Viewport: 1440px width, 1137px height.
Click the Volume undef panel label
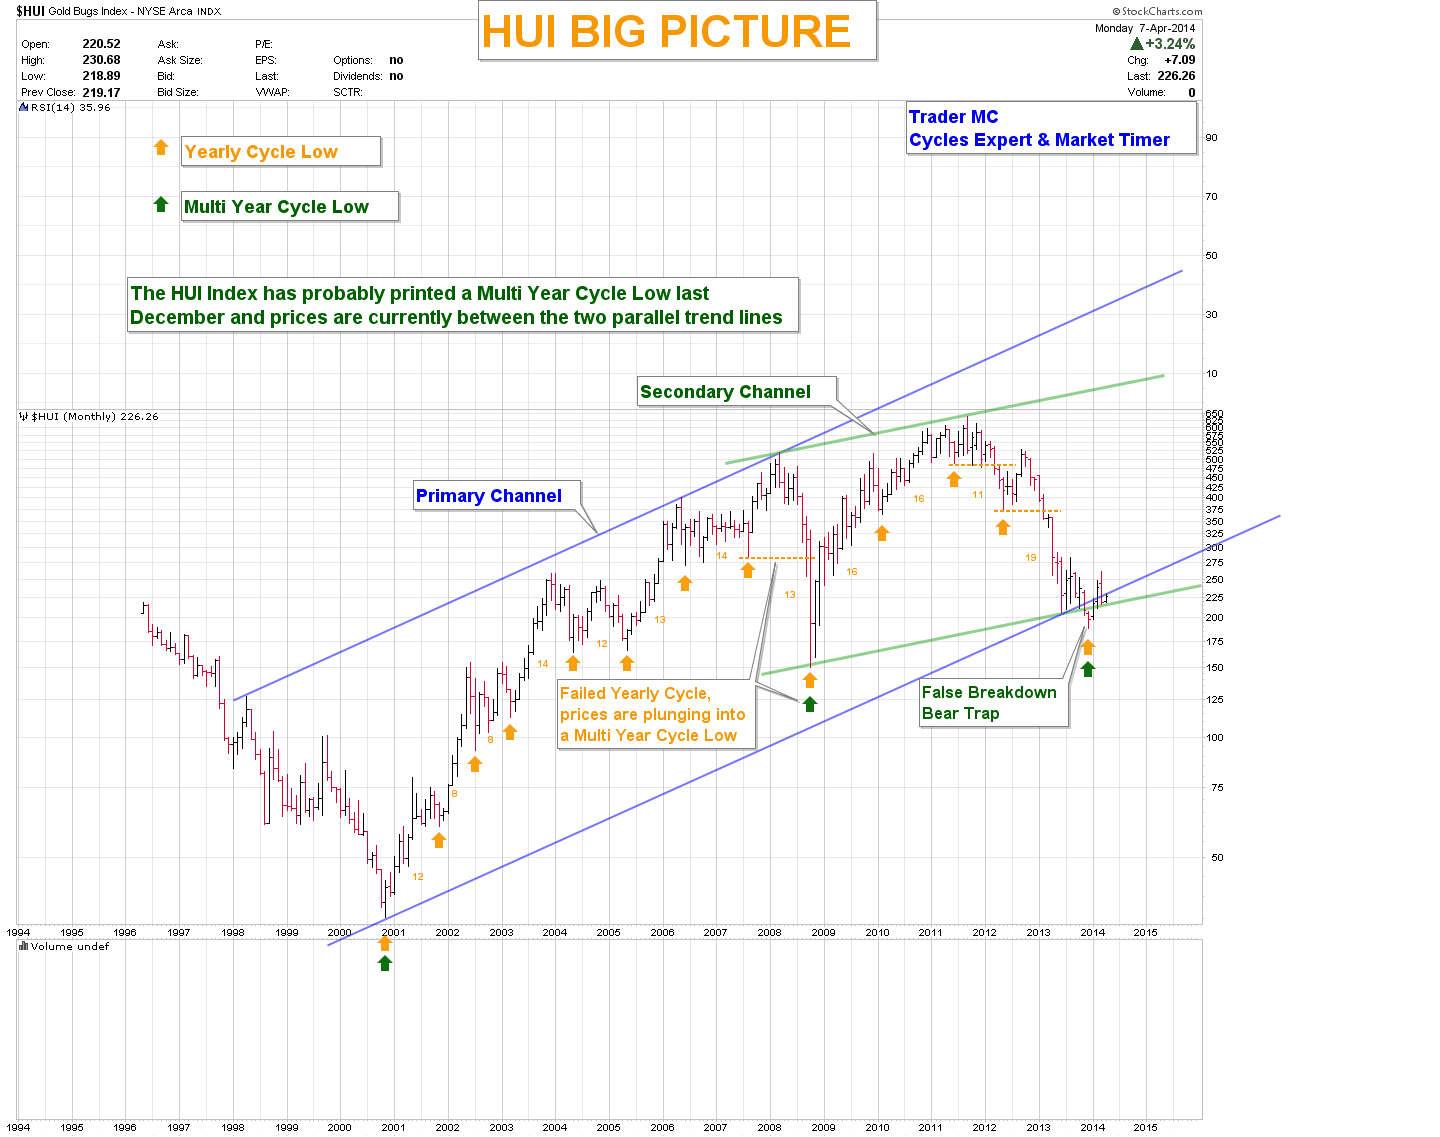coord(70,946)
